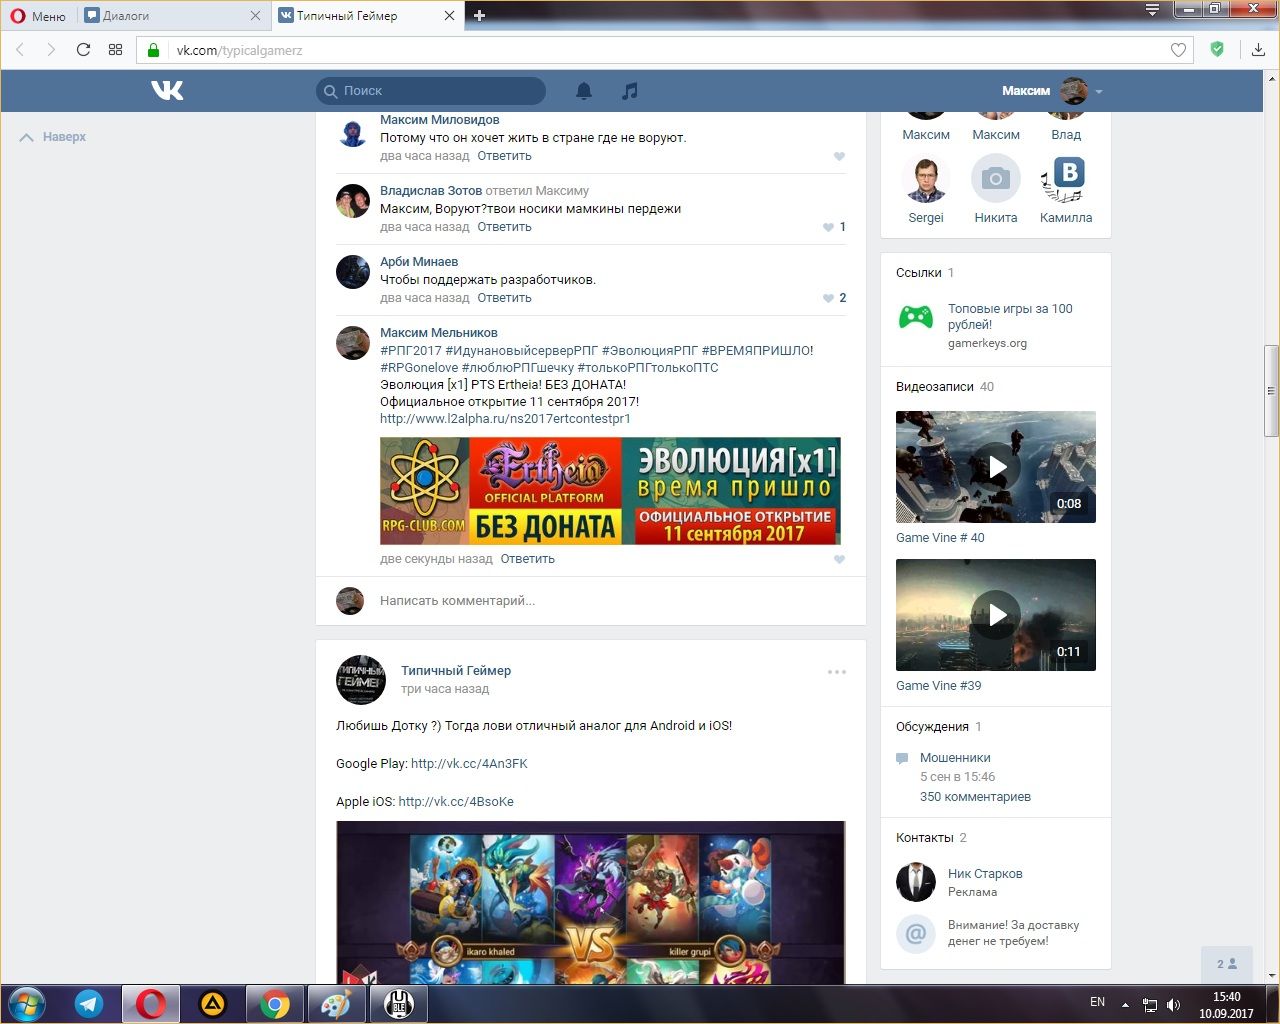Screen dimensions: 1280x1024
Task: Click the @ email contact icon
Action: click(x=915, y=934)
